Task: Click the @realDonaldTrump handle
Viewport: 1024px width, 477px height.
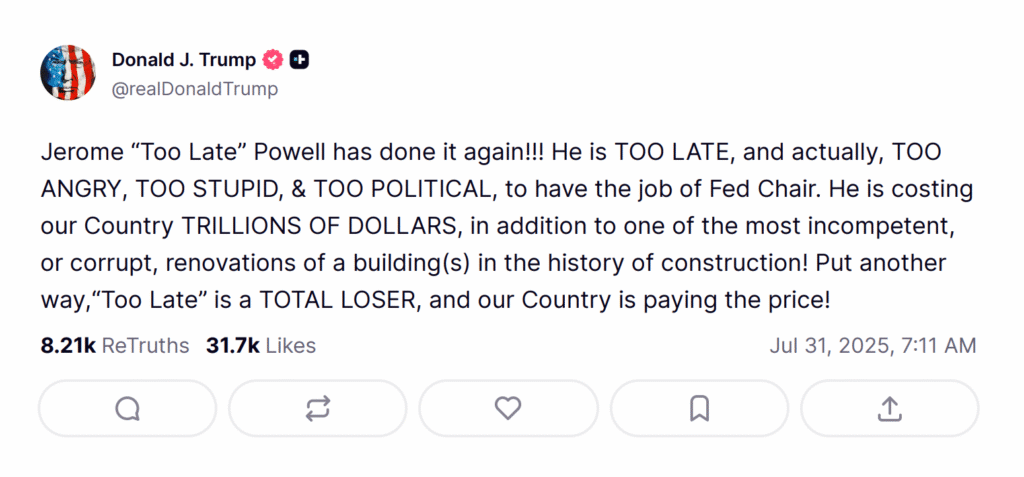Action: coord(195,89)
